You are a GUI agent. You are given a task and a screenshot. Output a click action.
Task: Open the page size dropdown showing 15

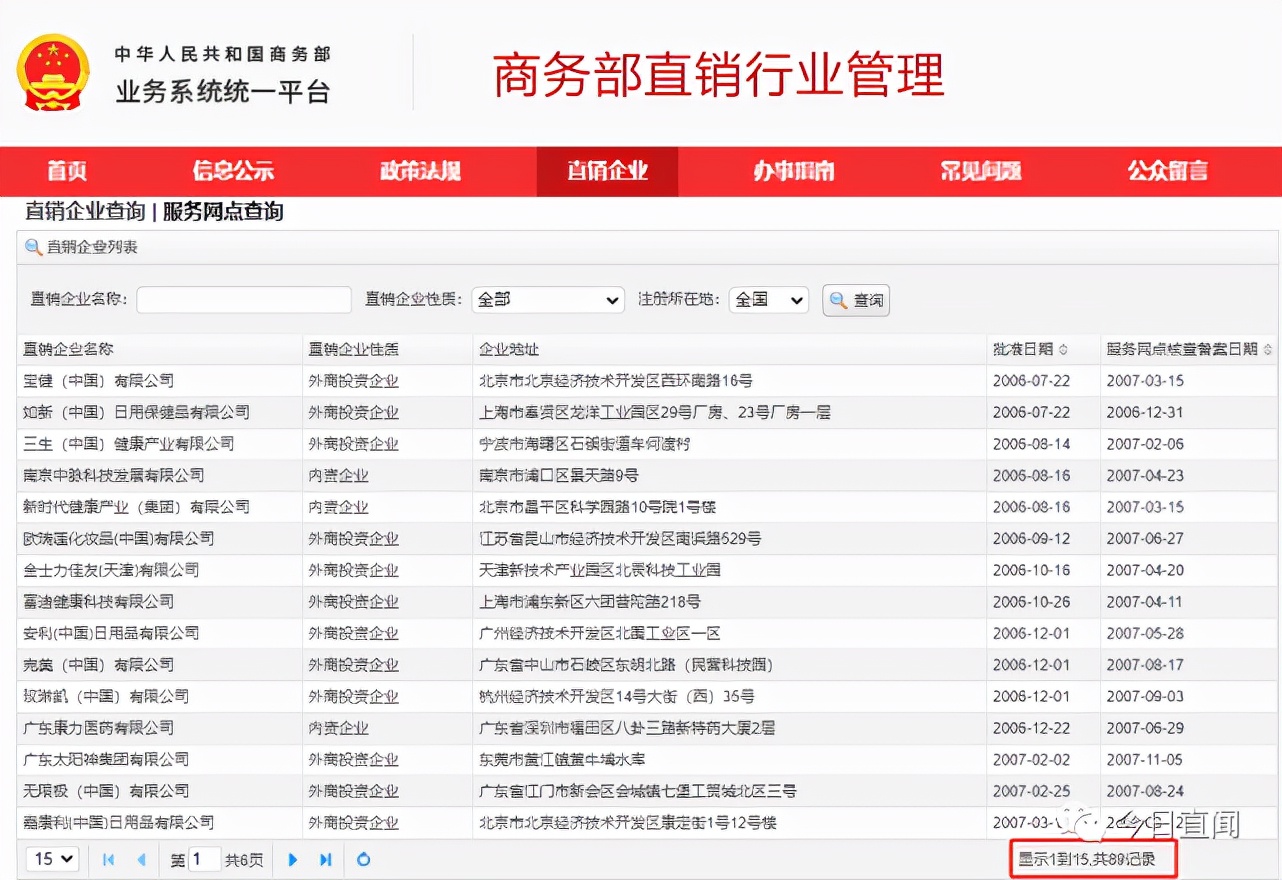click(52, 859)
